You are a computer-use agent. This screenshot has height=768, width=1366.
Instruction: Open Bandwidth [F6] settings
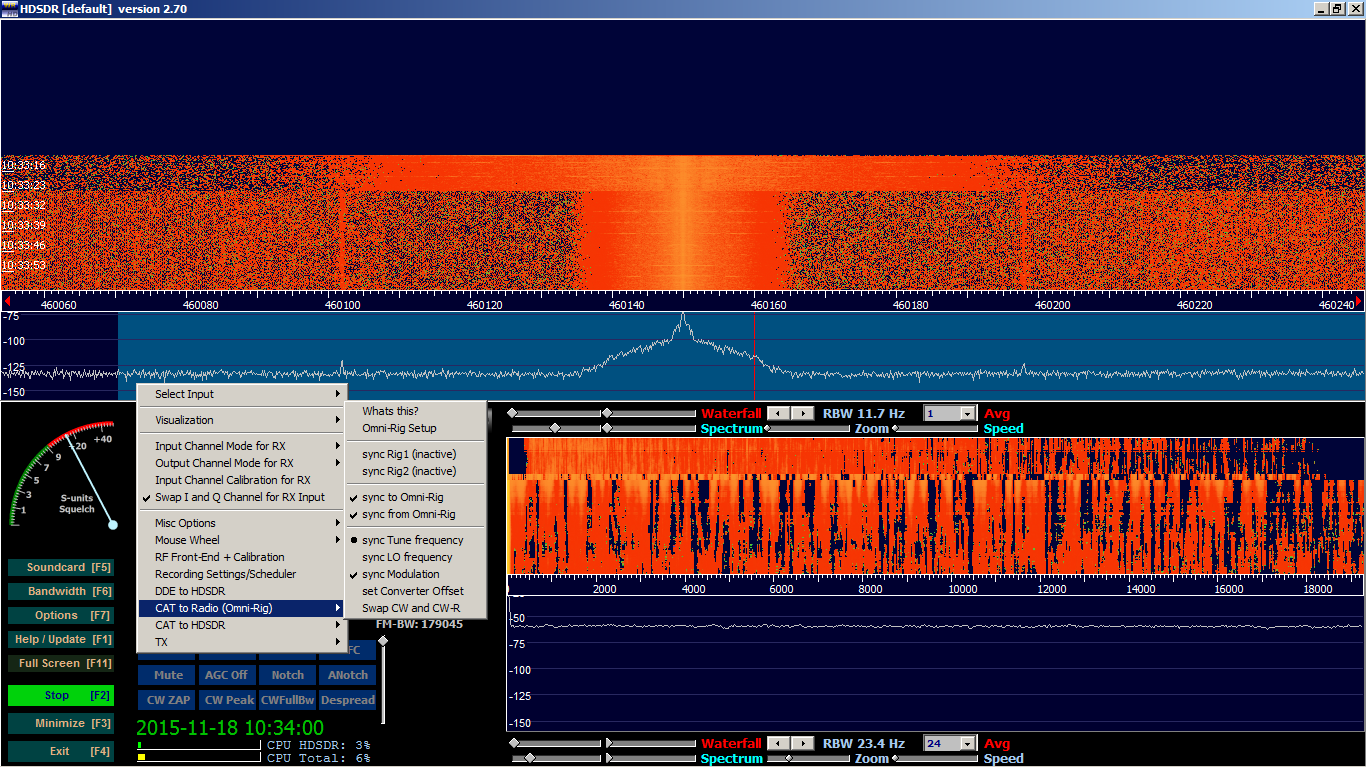61,591
